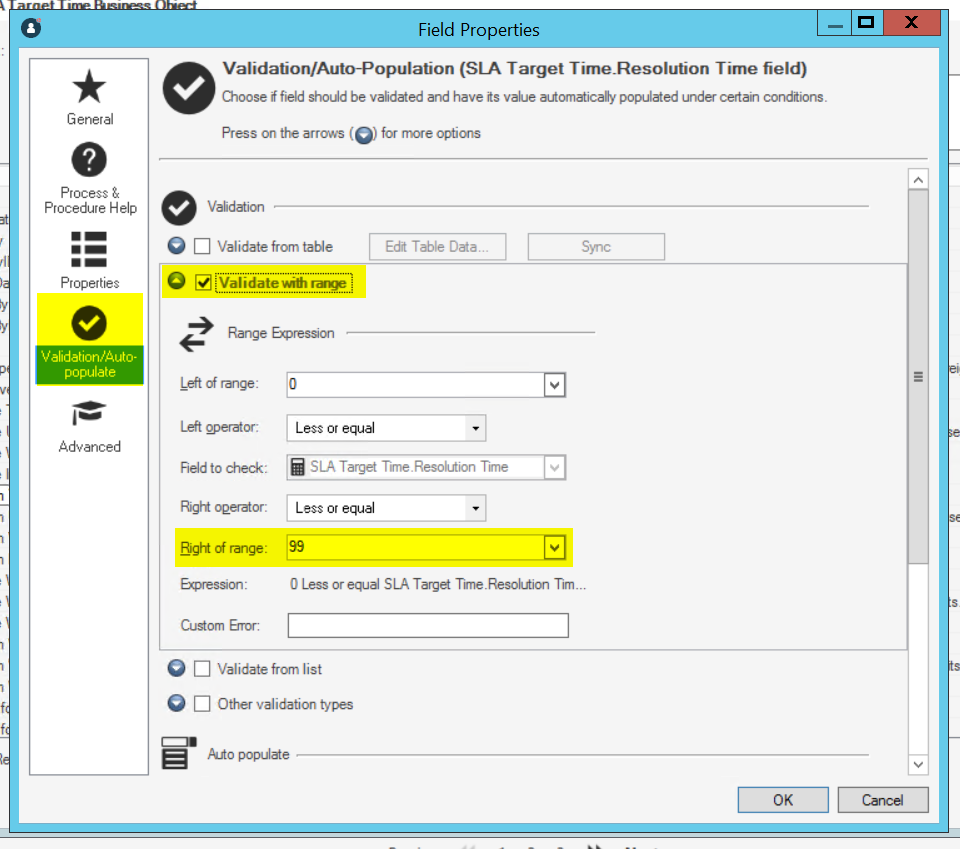Select the Validation/Auto-populate sidebar icon
This screenshot has width=960, height=849.
point(89,323)
